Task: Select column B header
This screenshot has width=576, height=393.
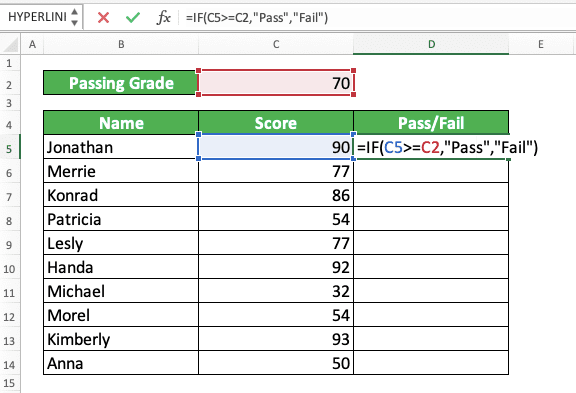Action: [121, 44]
